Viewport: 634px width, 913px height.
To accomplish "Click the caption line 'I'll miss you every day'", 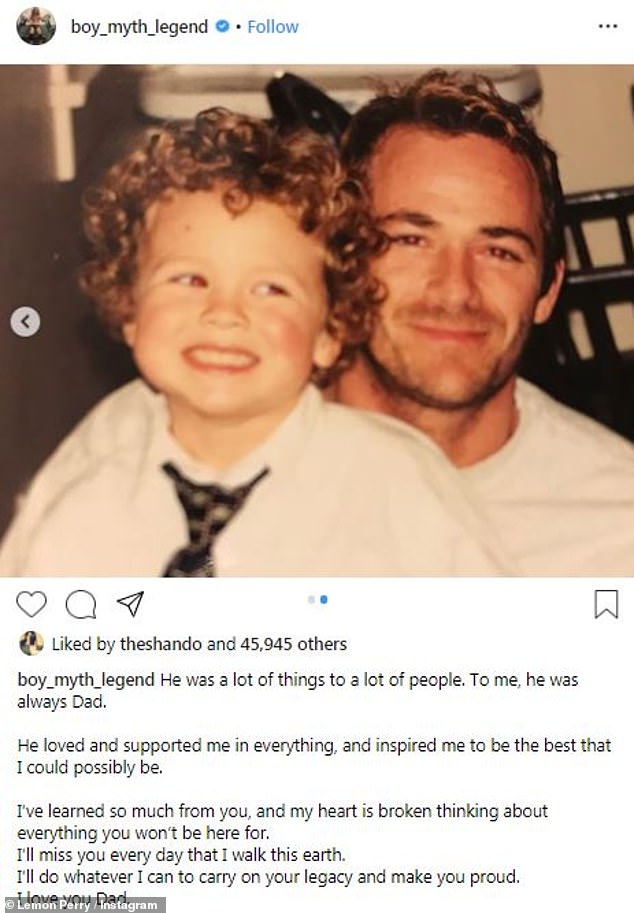I will coord(181,855).
